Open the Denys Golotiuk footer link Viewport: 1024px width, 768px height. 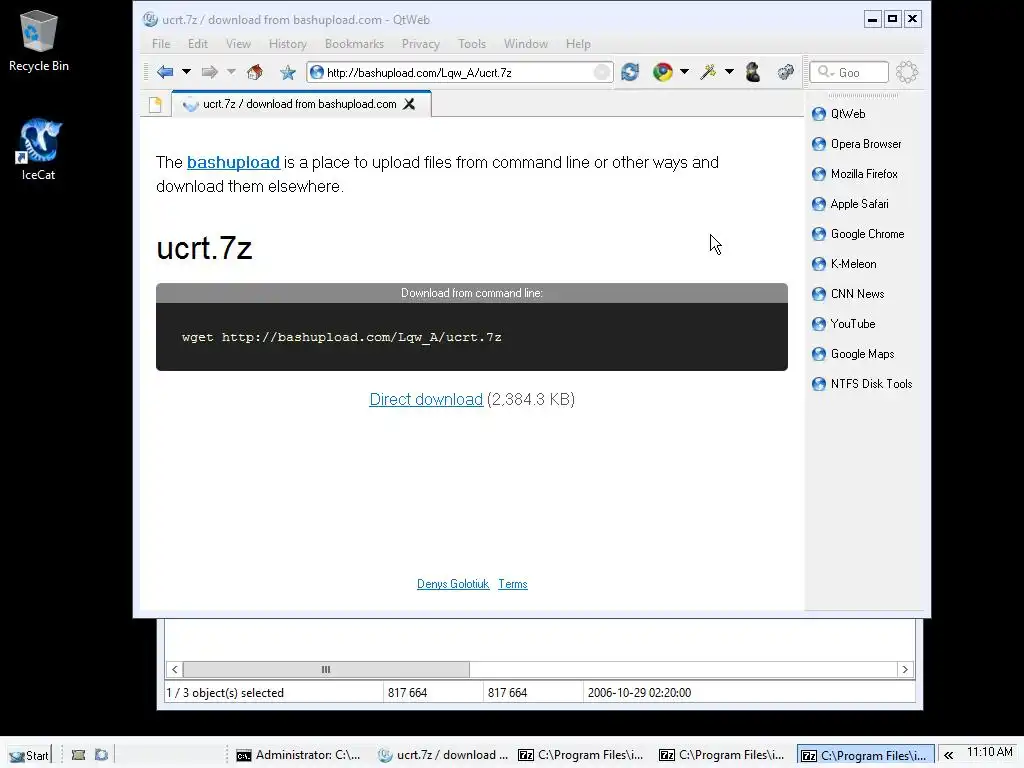(453, 584)
